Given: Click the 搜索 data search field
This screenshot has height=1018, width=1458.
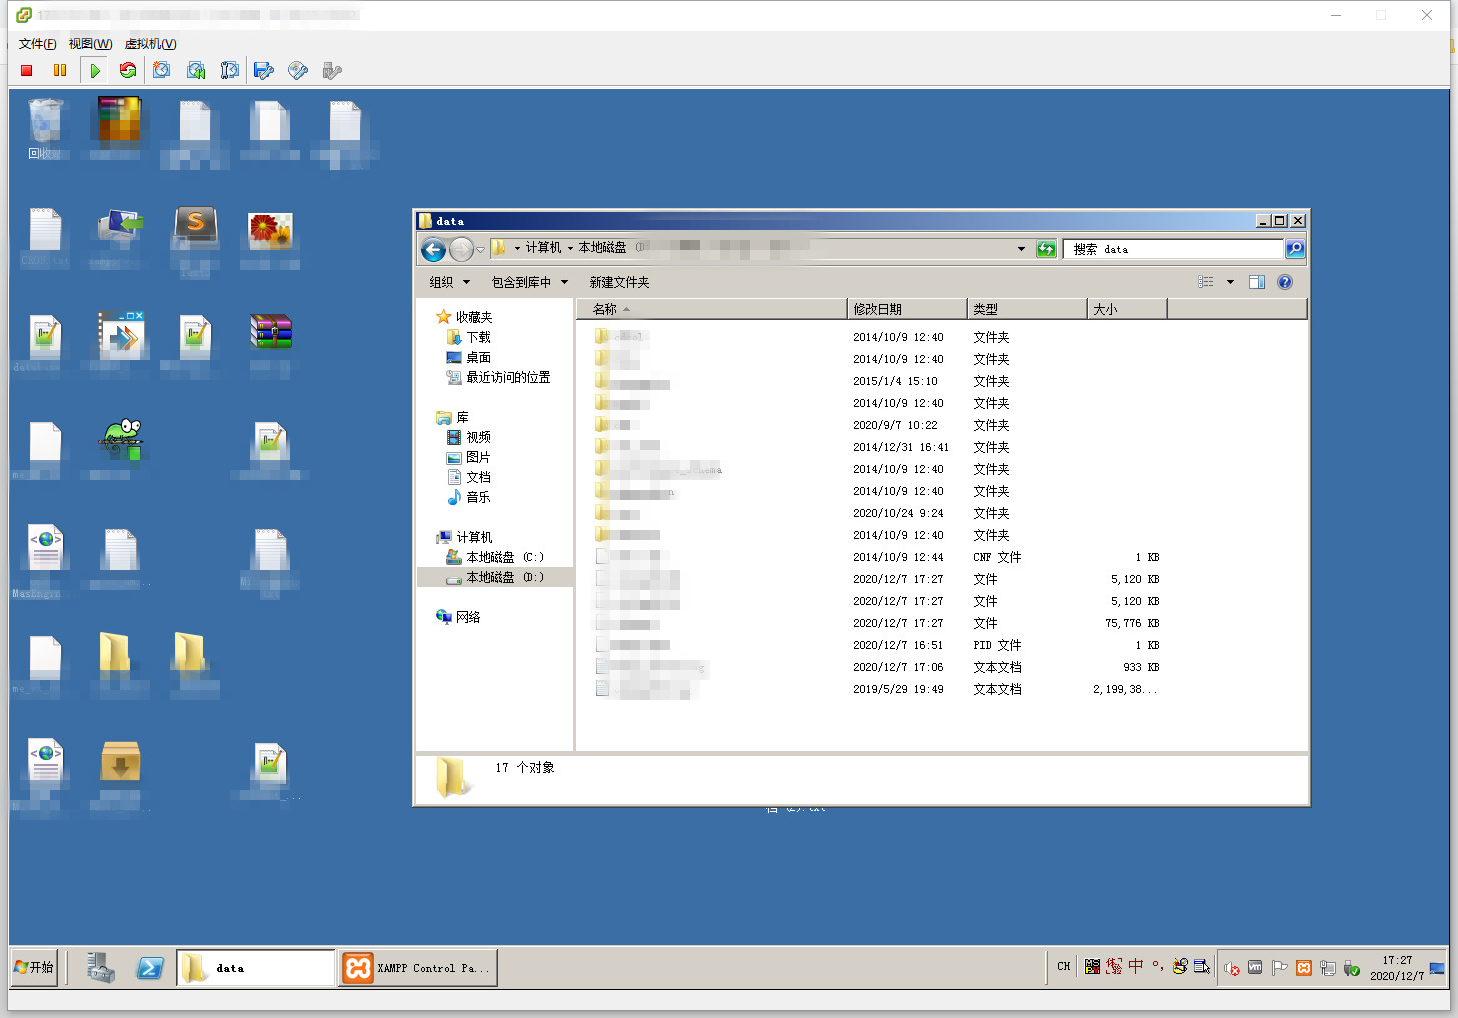Looking at the screenshot, I should [x=1174, y=249].
